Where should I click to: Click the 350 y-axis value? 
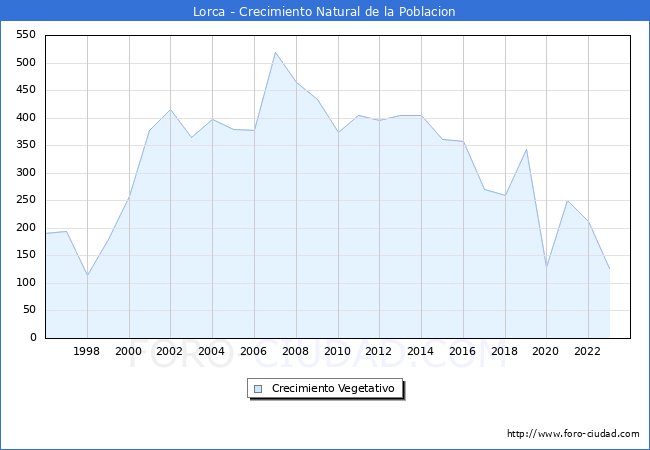tap(26, 145)
